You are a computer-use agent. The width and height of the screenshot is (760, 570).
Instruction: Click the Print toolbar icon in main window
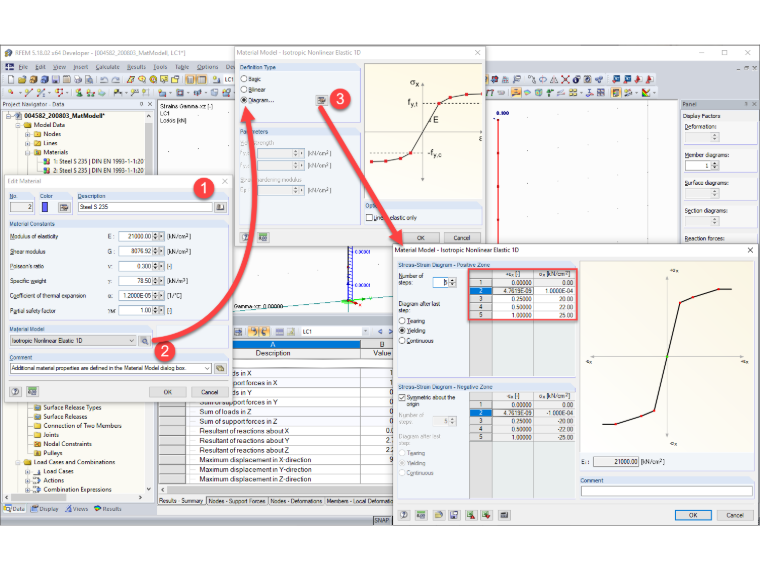point(78,79)
